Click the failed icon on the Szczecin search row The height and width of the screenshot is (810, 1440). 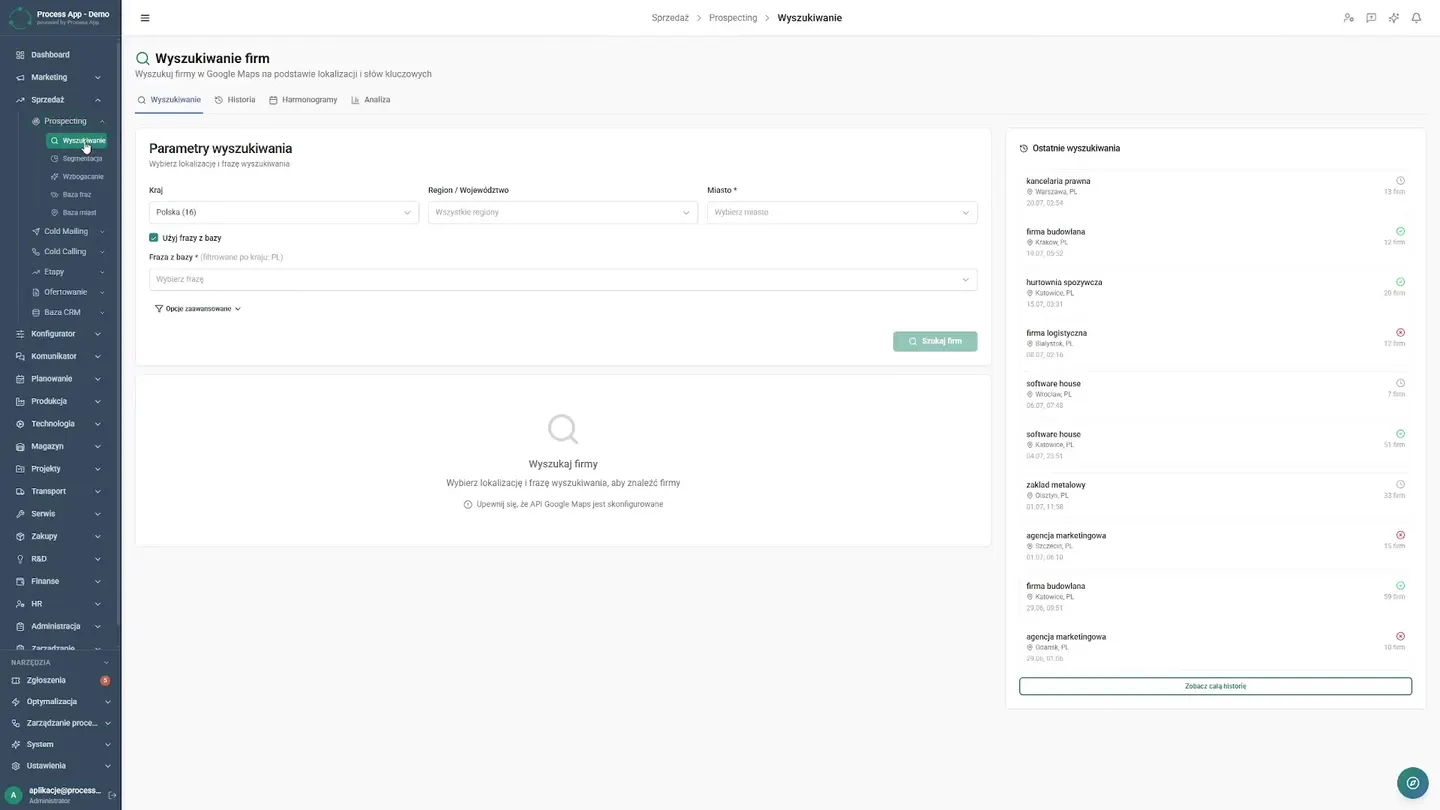(1400, 535)
